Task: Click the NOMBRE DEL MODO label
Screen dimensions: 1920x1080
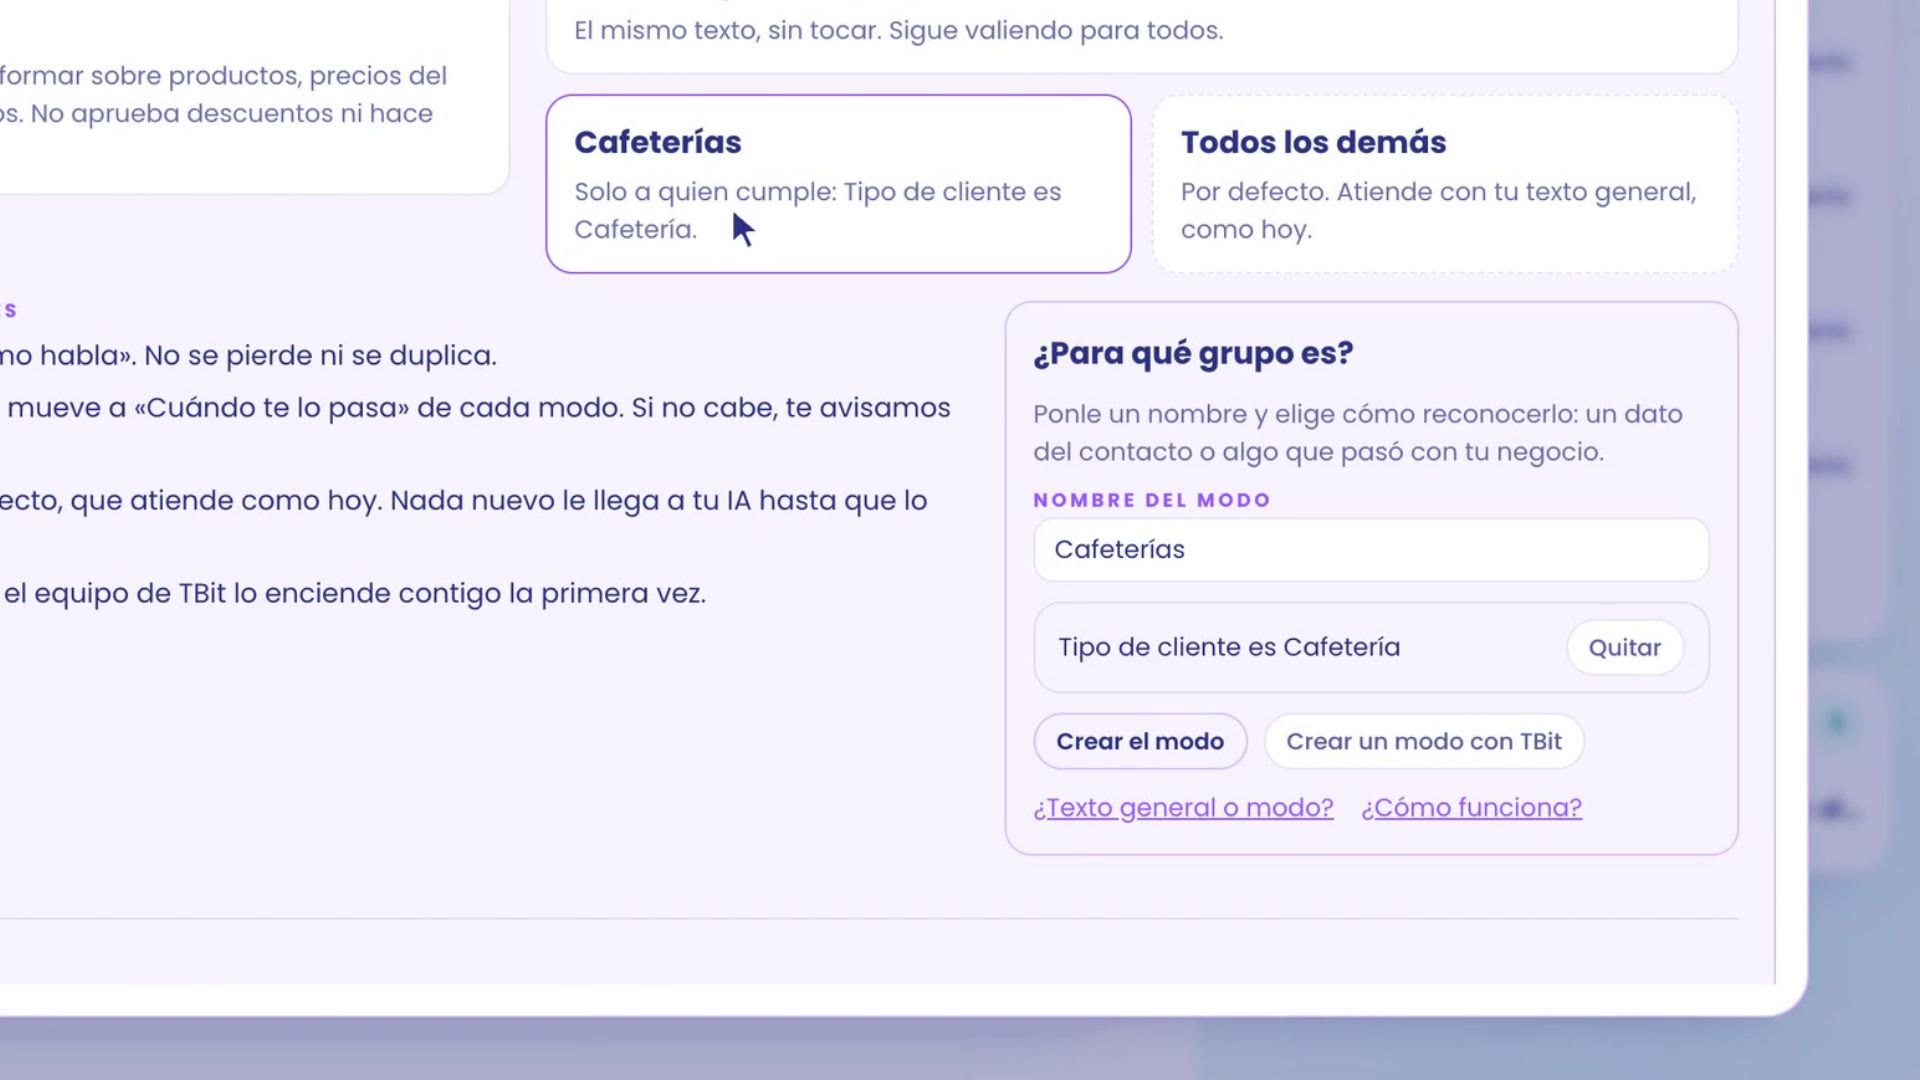Action: [x=1152, y=500]
